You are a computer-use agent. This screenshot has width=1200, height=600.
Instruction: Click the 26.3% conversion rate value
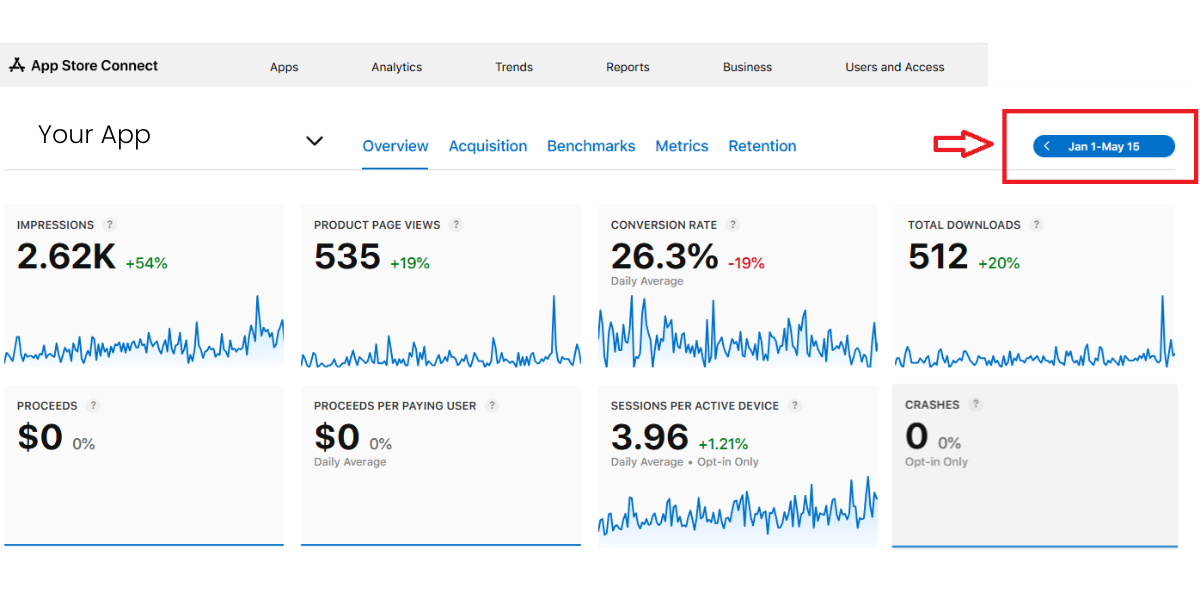pos(664,258)
